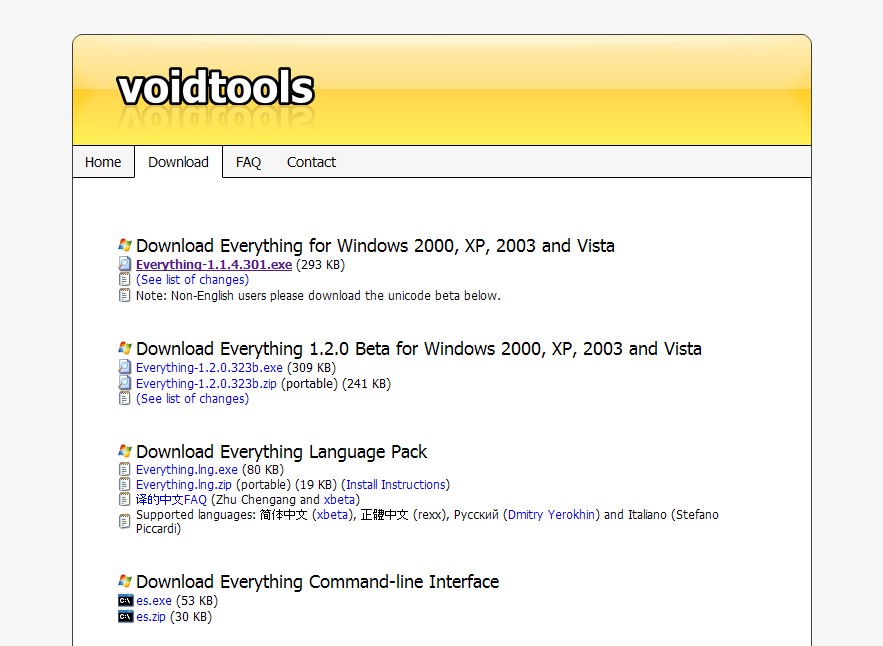Viewport: 883px width, 646px height.
Task: Click Windows flag icon beside 1.2.0 Beta heading
Action: [124, 348]
